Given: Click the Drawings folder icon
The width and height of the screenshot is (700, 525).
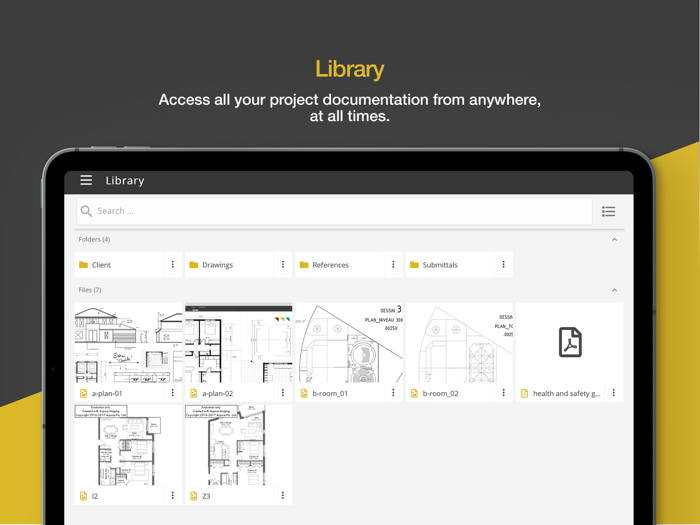Looking at the screenshot, I should [193, 265].
